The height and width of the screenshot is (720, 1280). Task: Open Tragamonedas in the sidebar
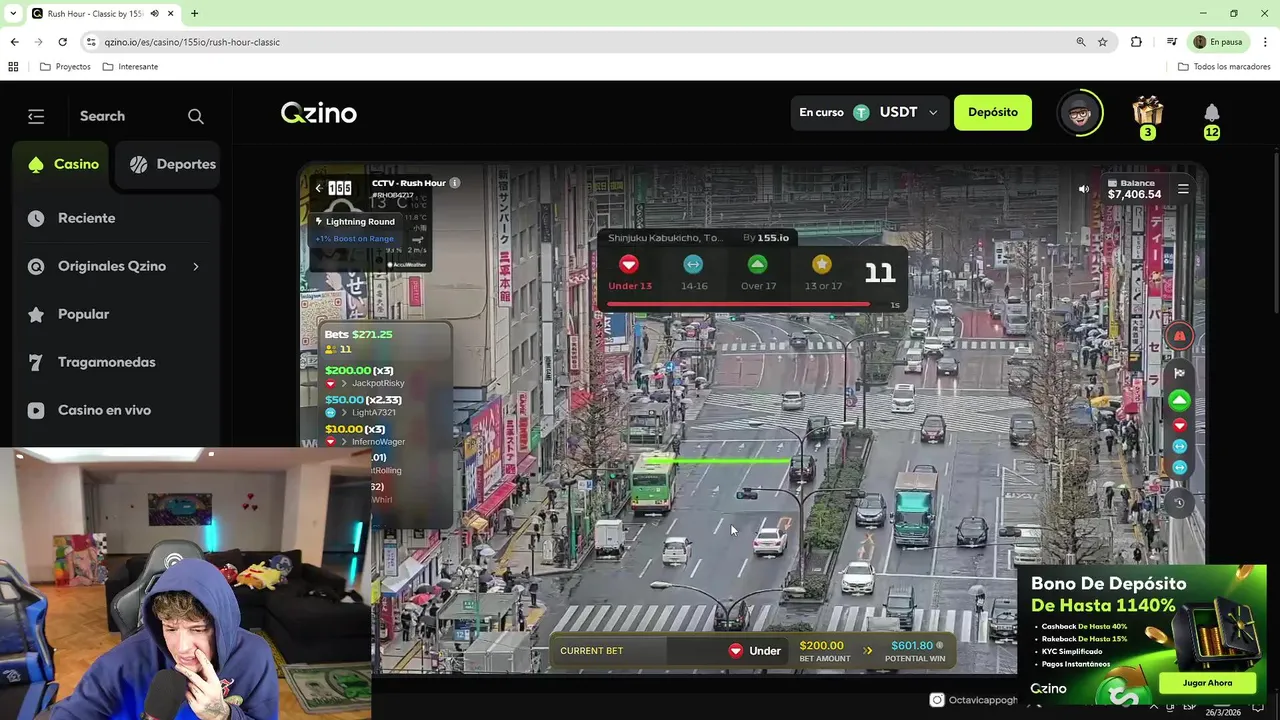click(x=106, y=362)
